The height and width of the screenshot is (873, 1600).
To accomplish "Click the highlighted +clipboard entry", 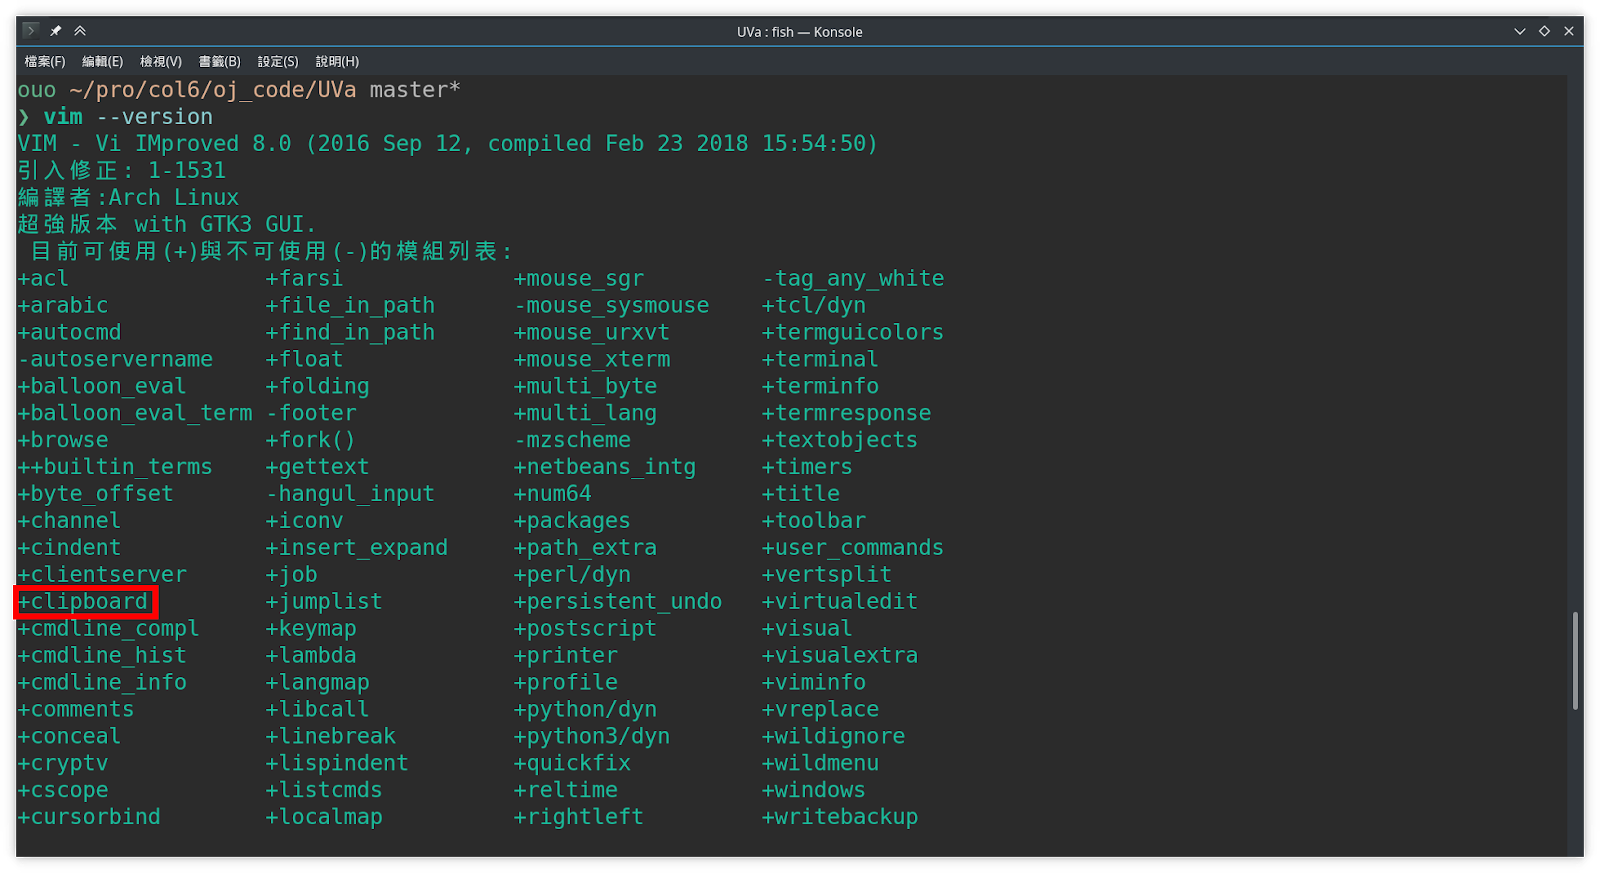I will [88, 602].
